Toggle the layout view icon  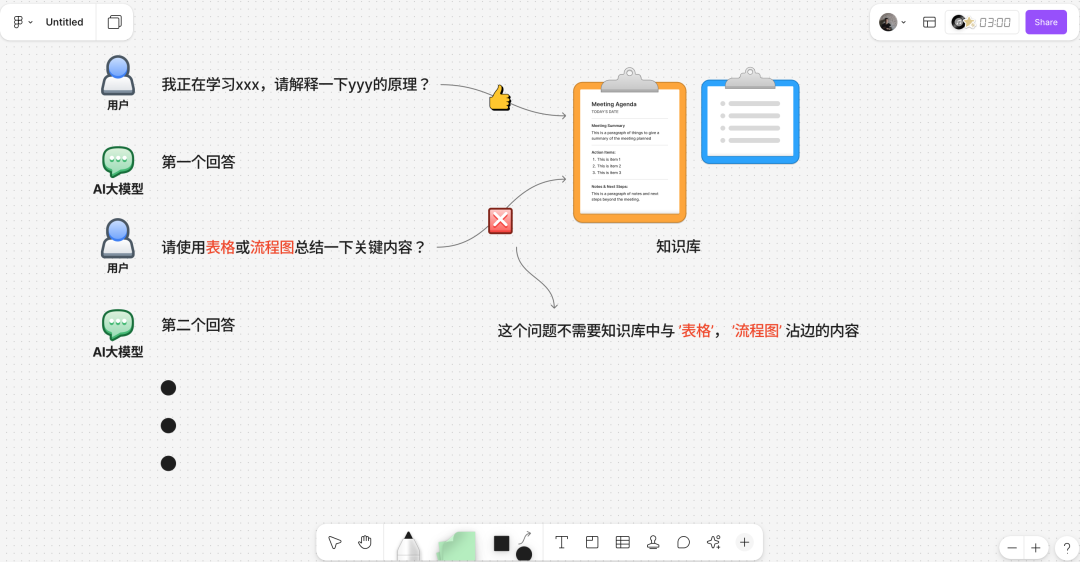pos(929,22)
